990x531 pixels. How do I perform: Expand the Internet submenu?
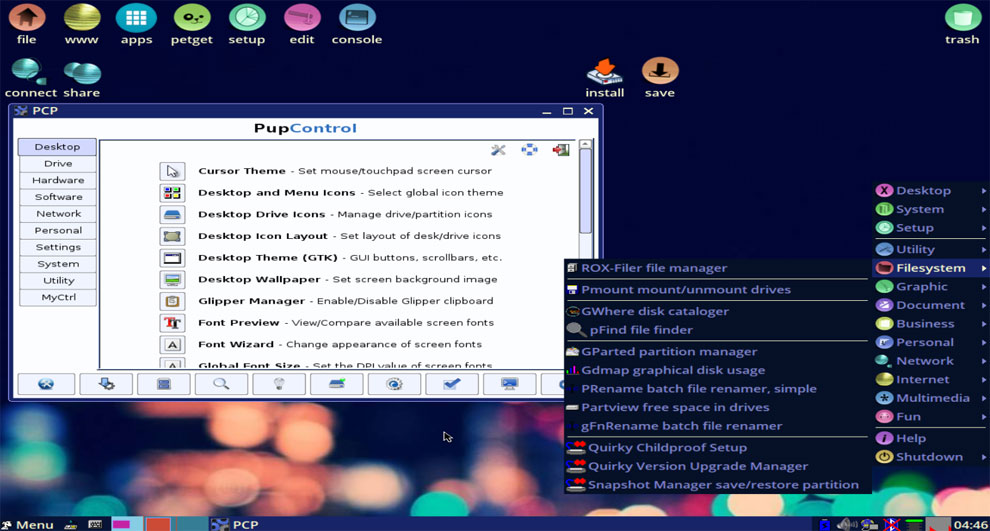pyautogui.click(x=931, y=379)
